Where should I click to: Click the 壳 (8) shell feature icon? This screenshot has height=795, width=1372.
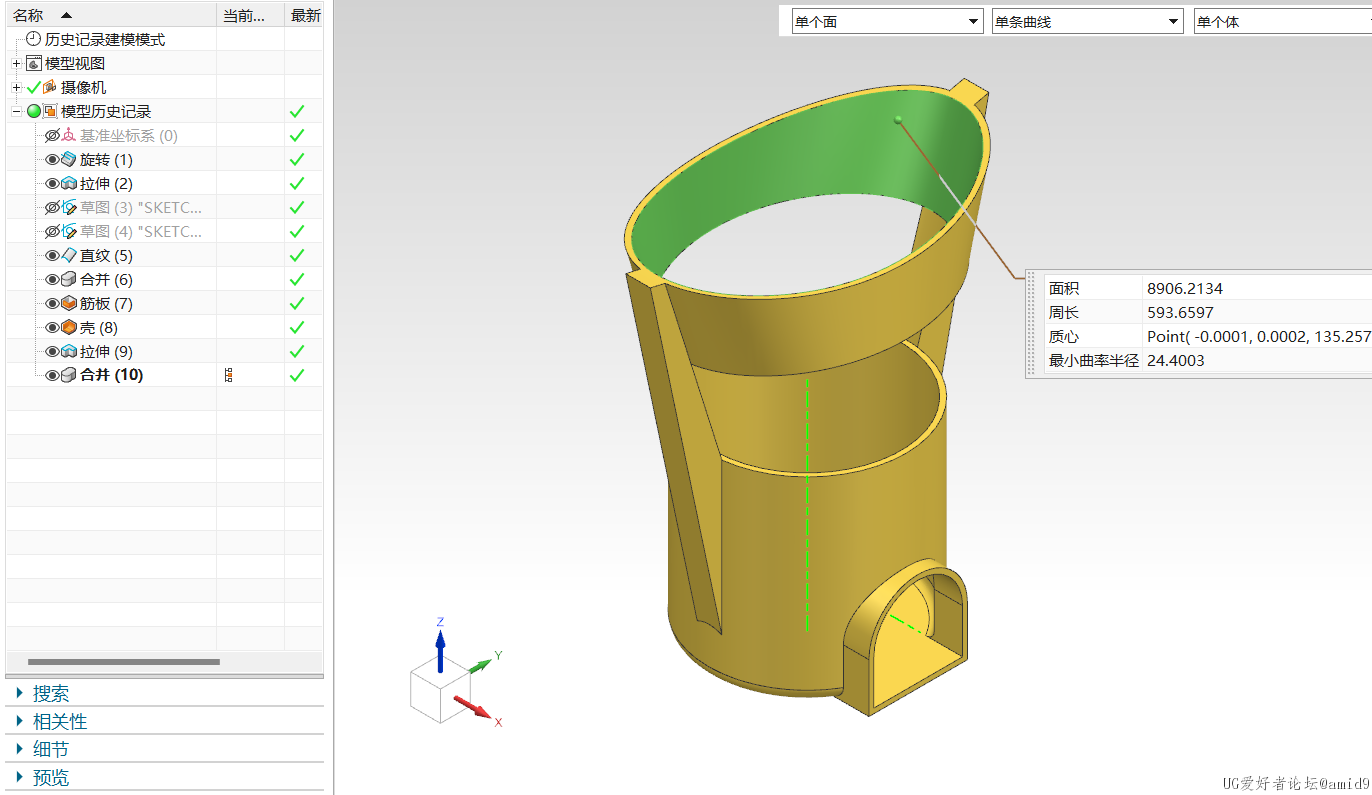pyautogui.click(x=69, y=327)
